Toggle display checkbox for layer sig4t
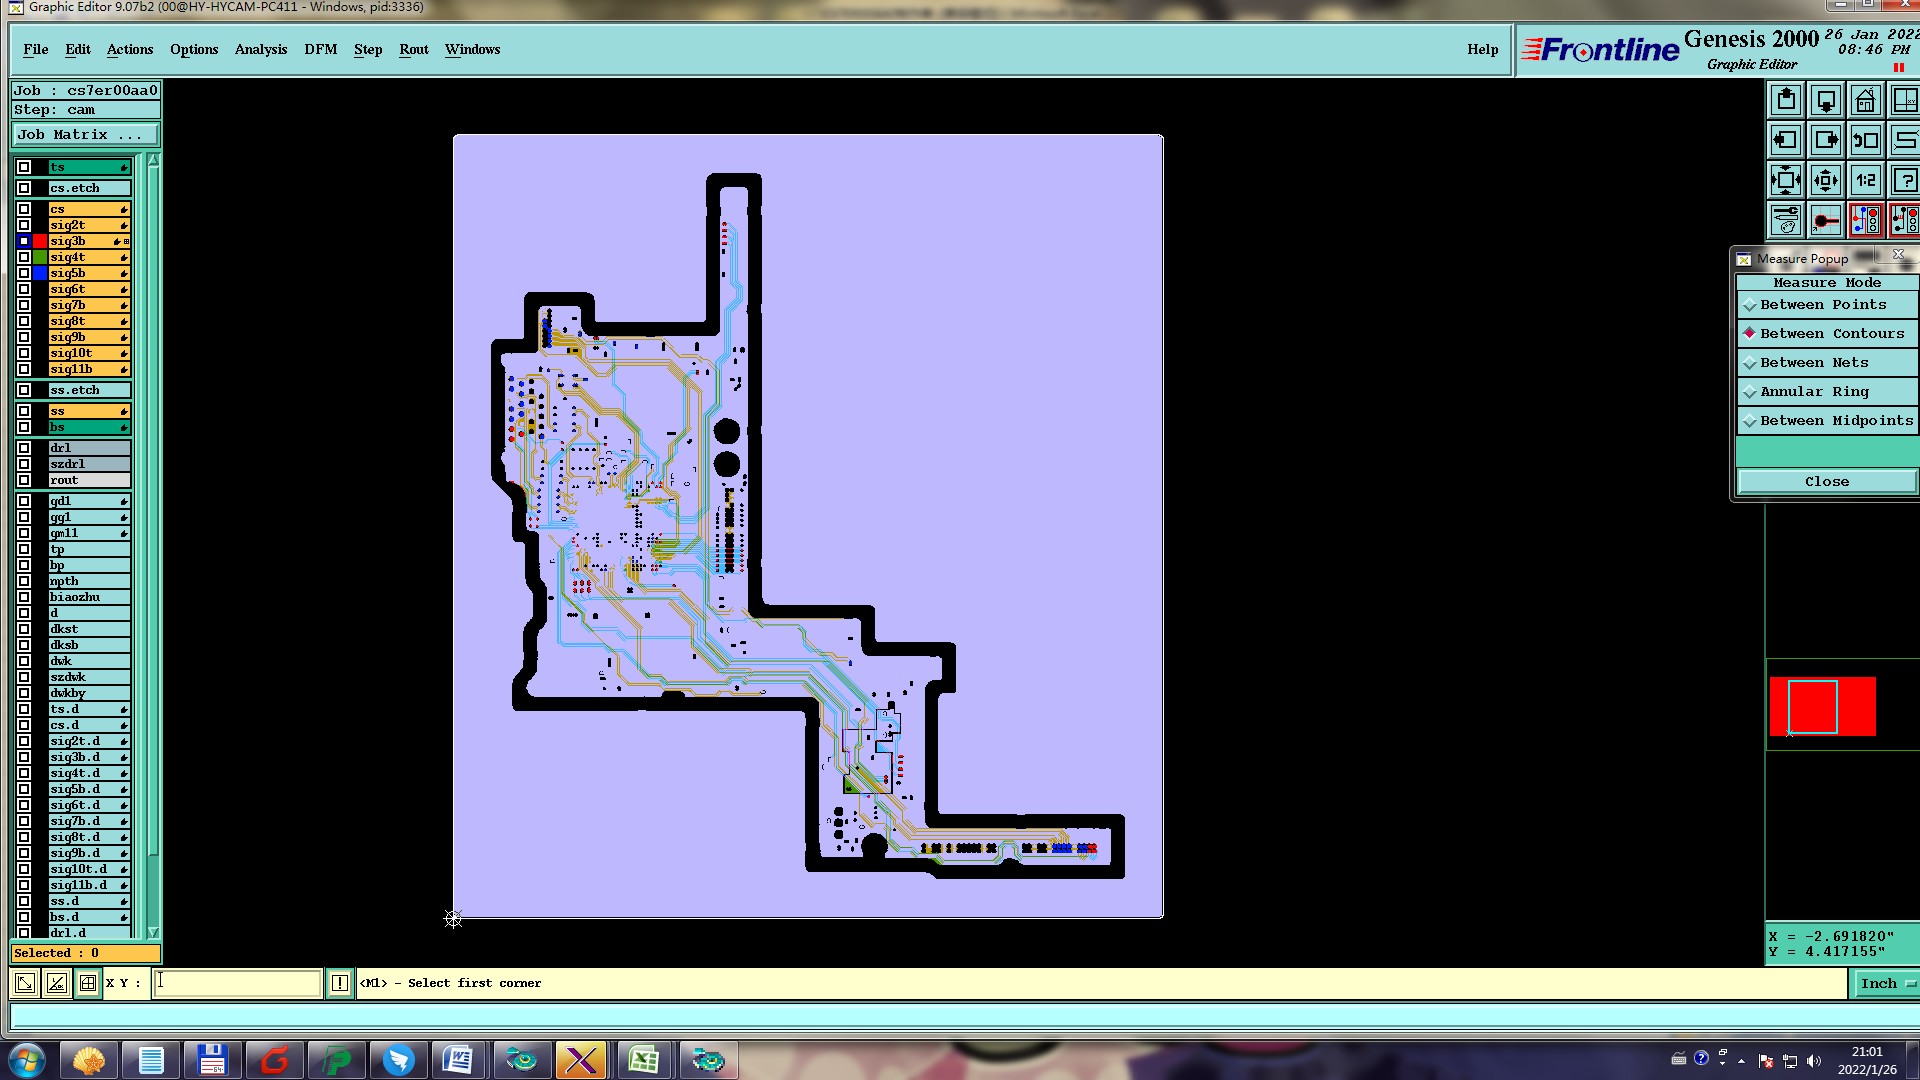The width and height of the screenshot is (1920, 1080). pos(24,257)
